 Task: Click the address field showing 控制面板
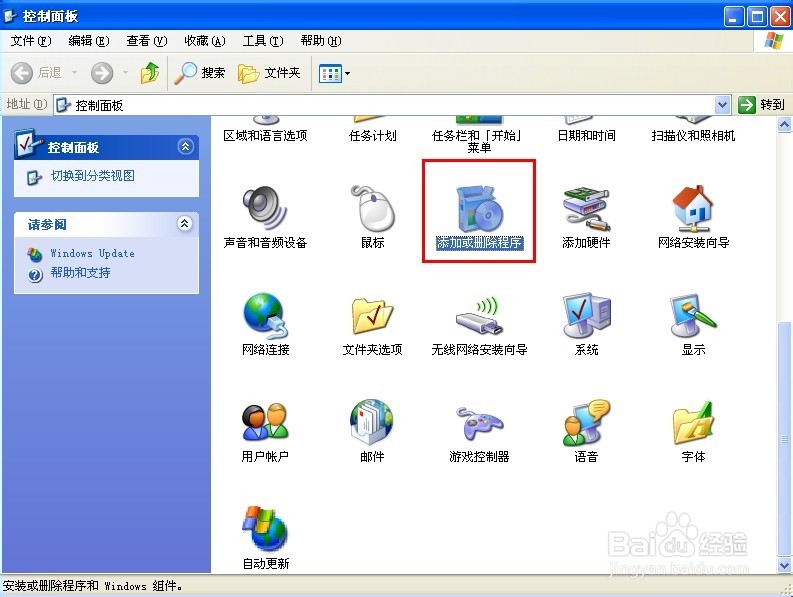[x=384, y=105]
